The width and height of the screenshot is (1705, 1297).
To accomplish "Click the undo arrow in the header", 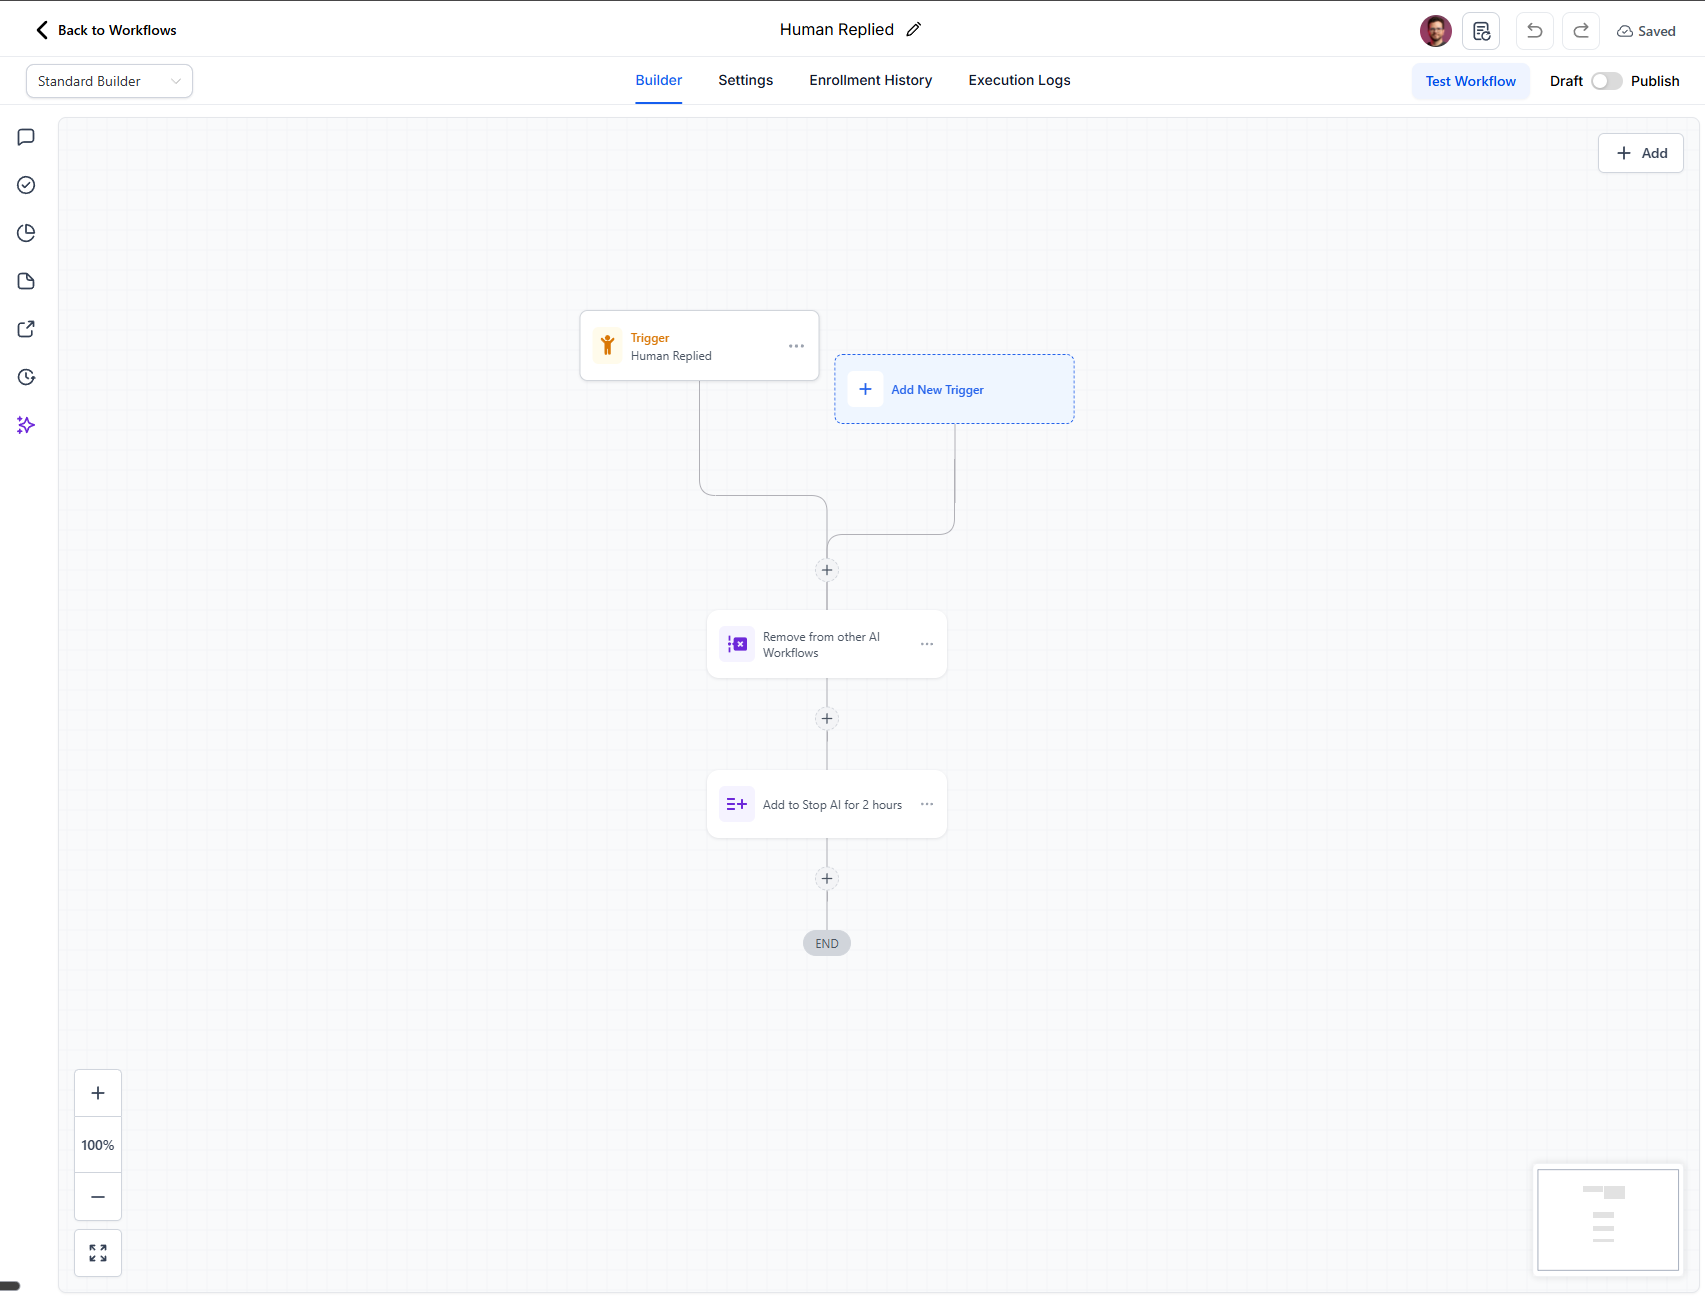I will point(1533,31).
